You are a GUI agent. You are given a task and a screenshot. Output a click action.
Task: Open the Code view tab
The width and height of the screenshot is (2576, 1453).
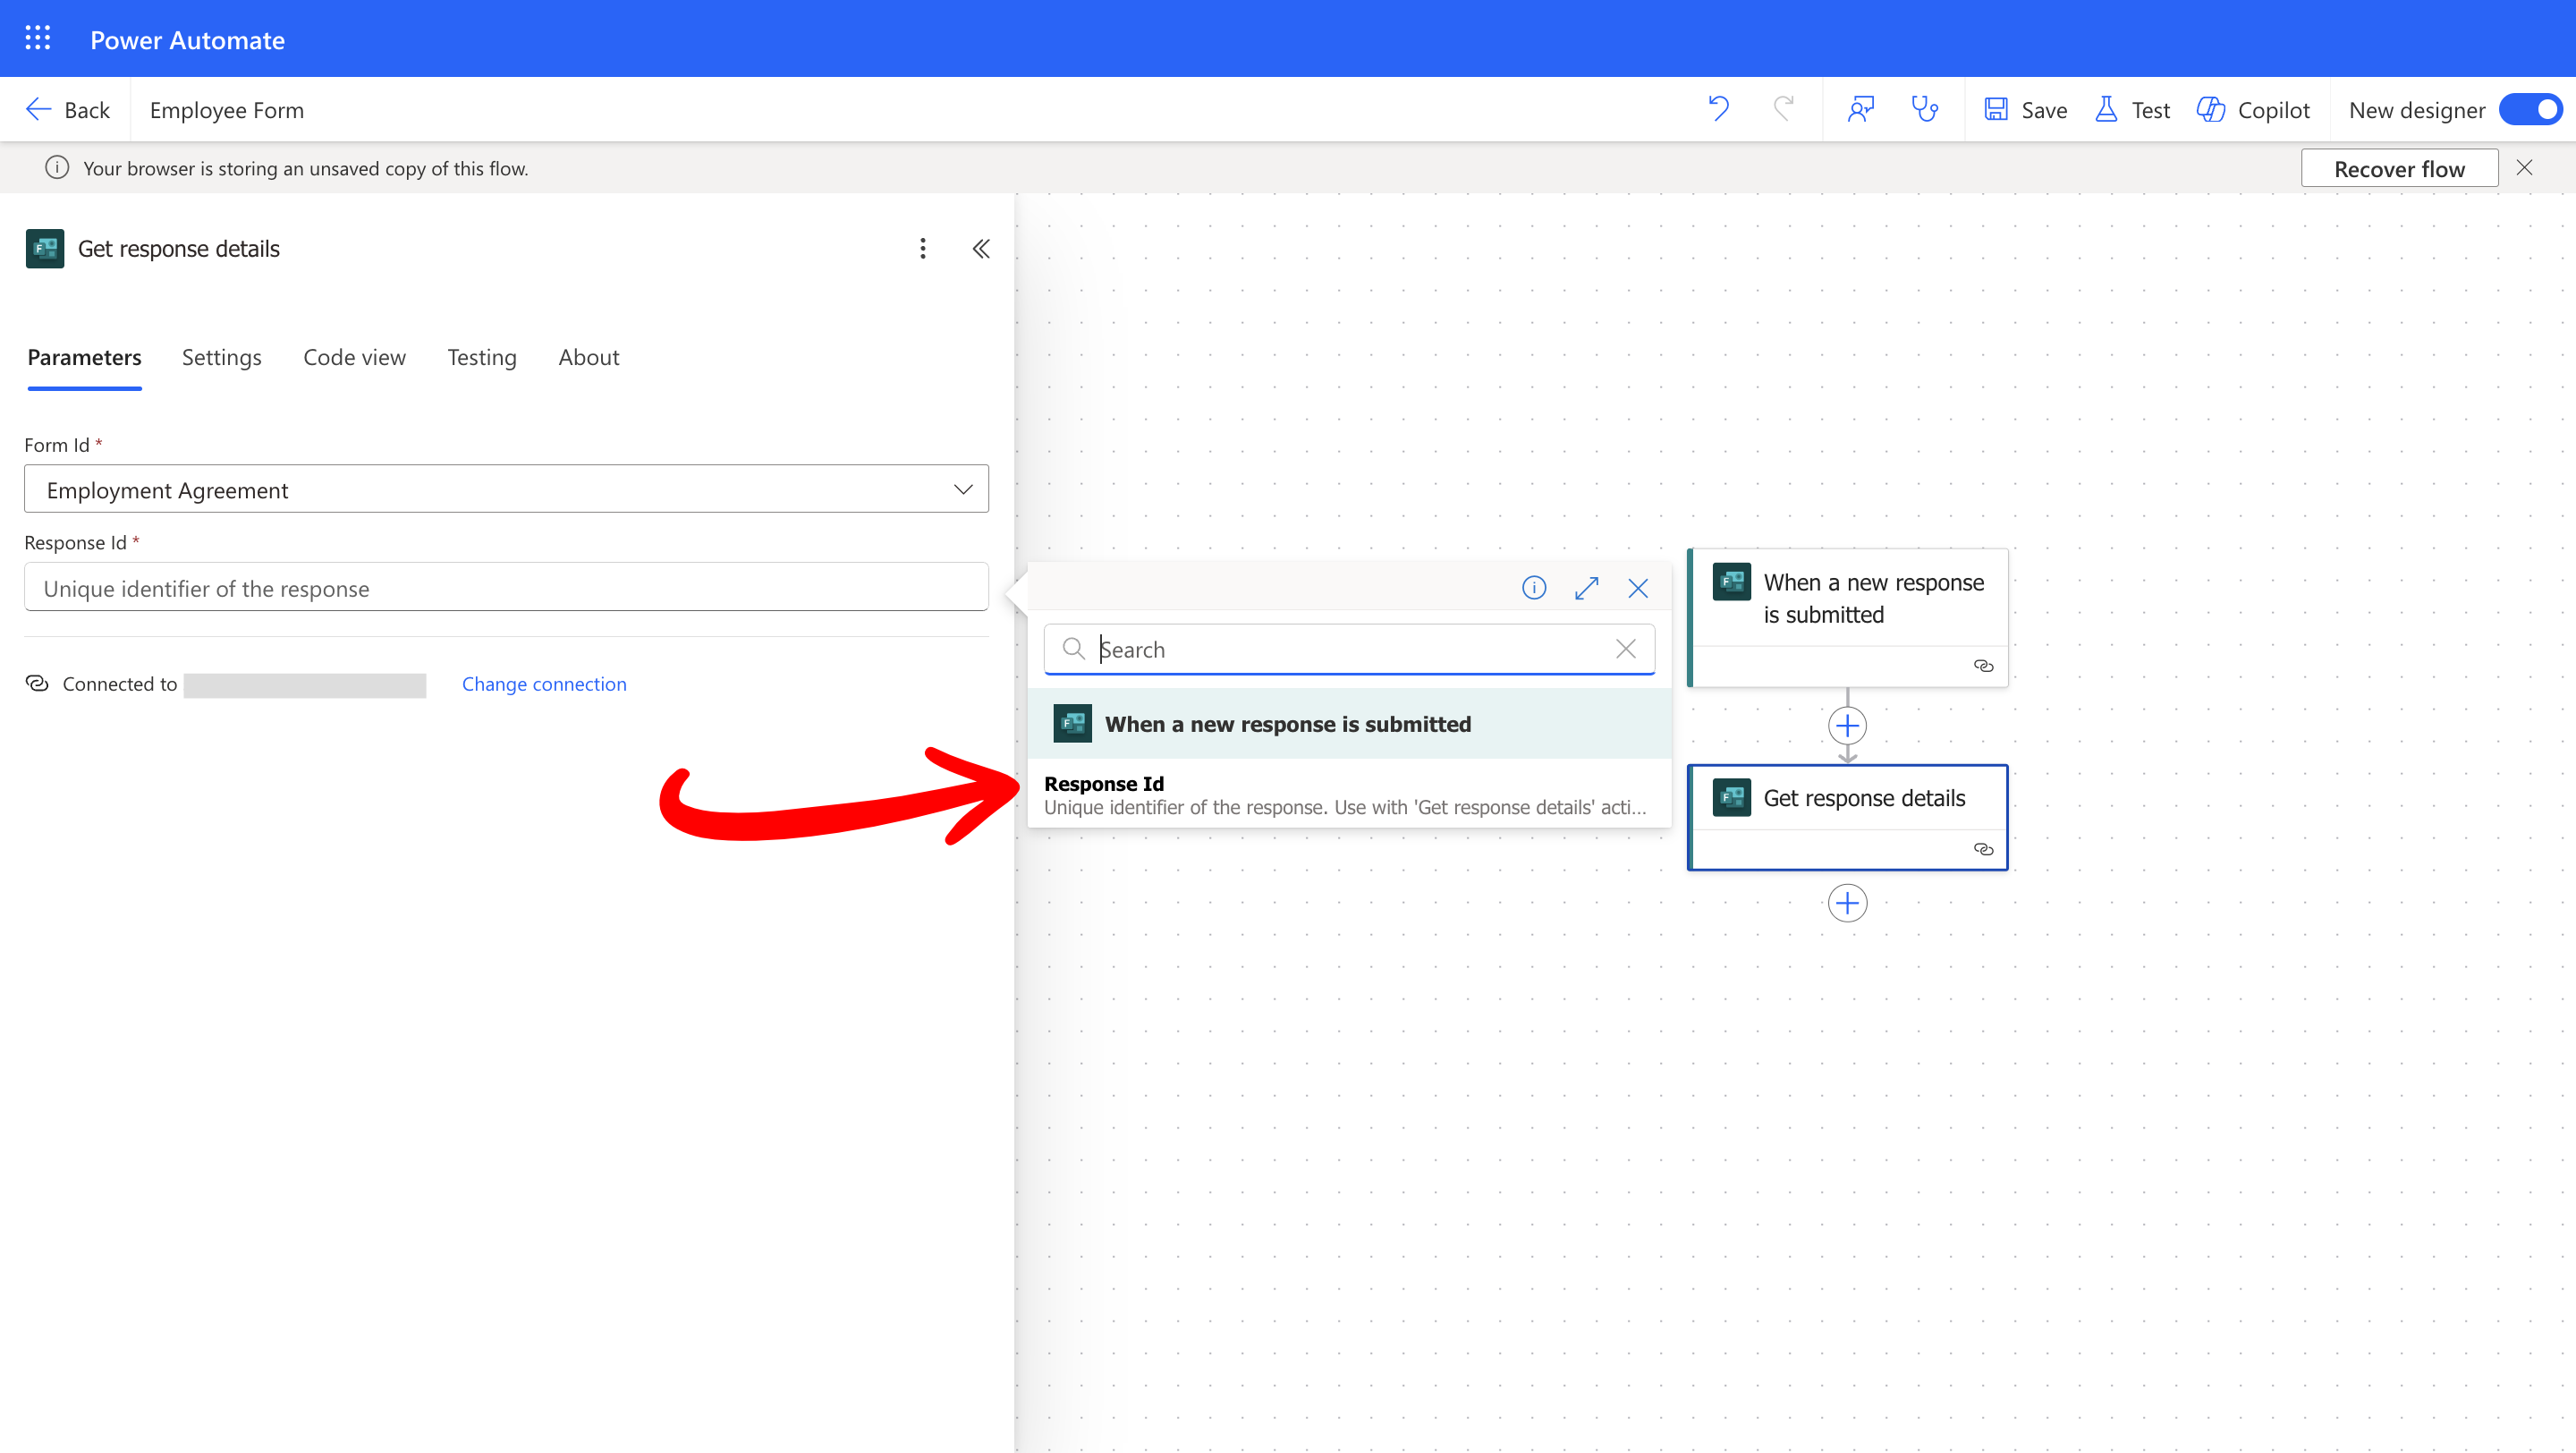[354, 357]
